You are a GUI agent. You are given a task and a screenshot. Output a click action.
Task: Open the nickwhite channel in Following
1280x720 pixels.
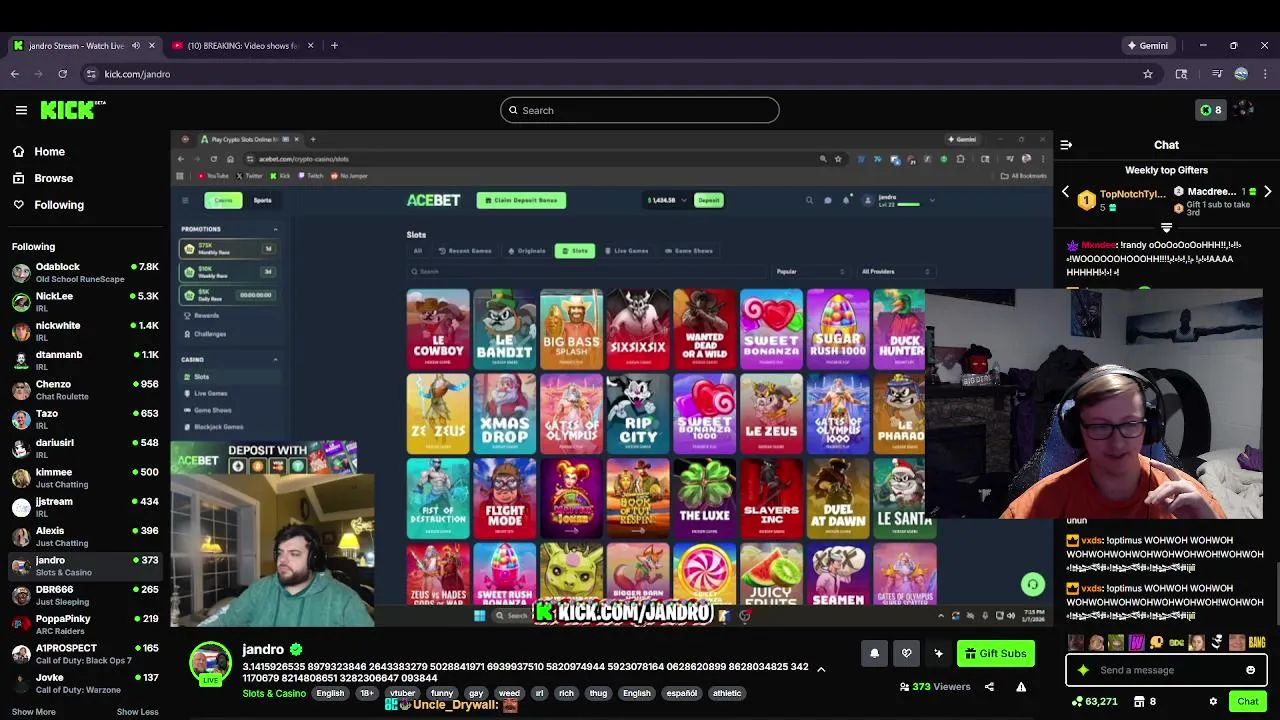point(85,331)
